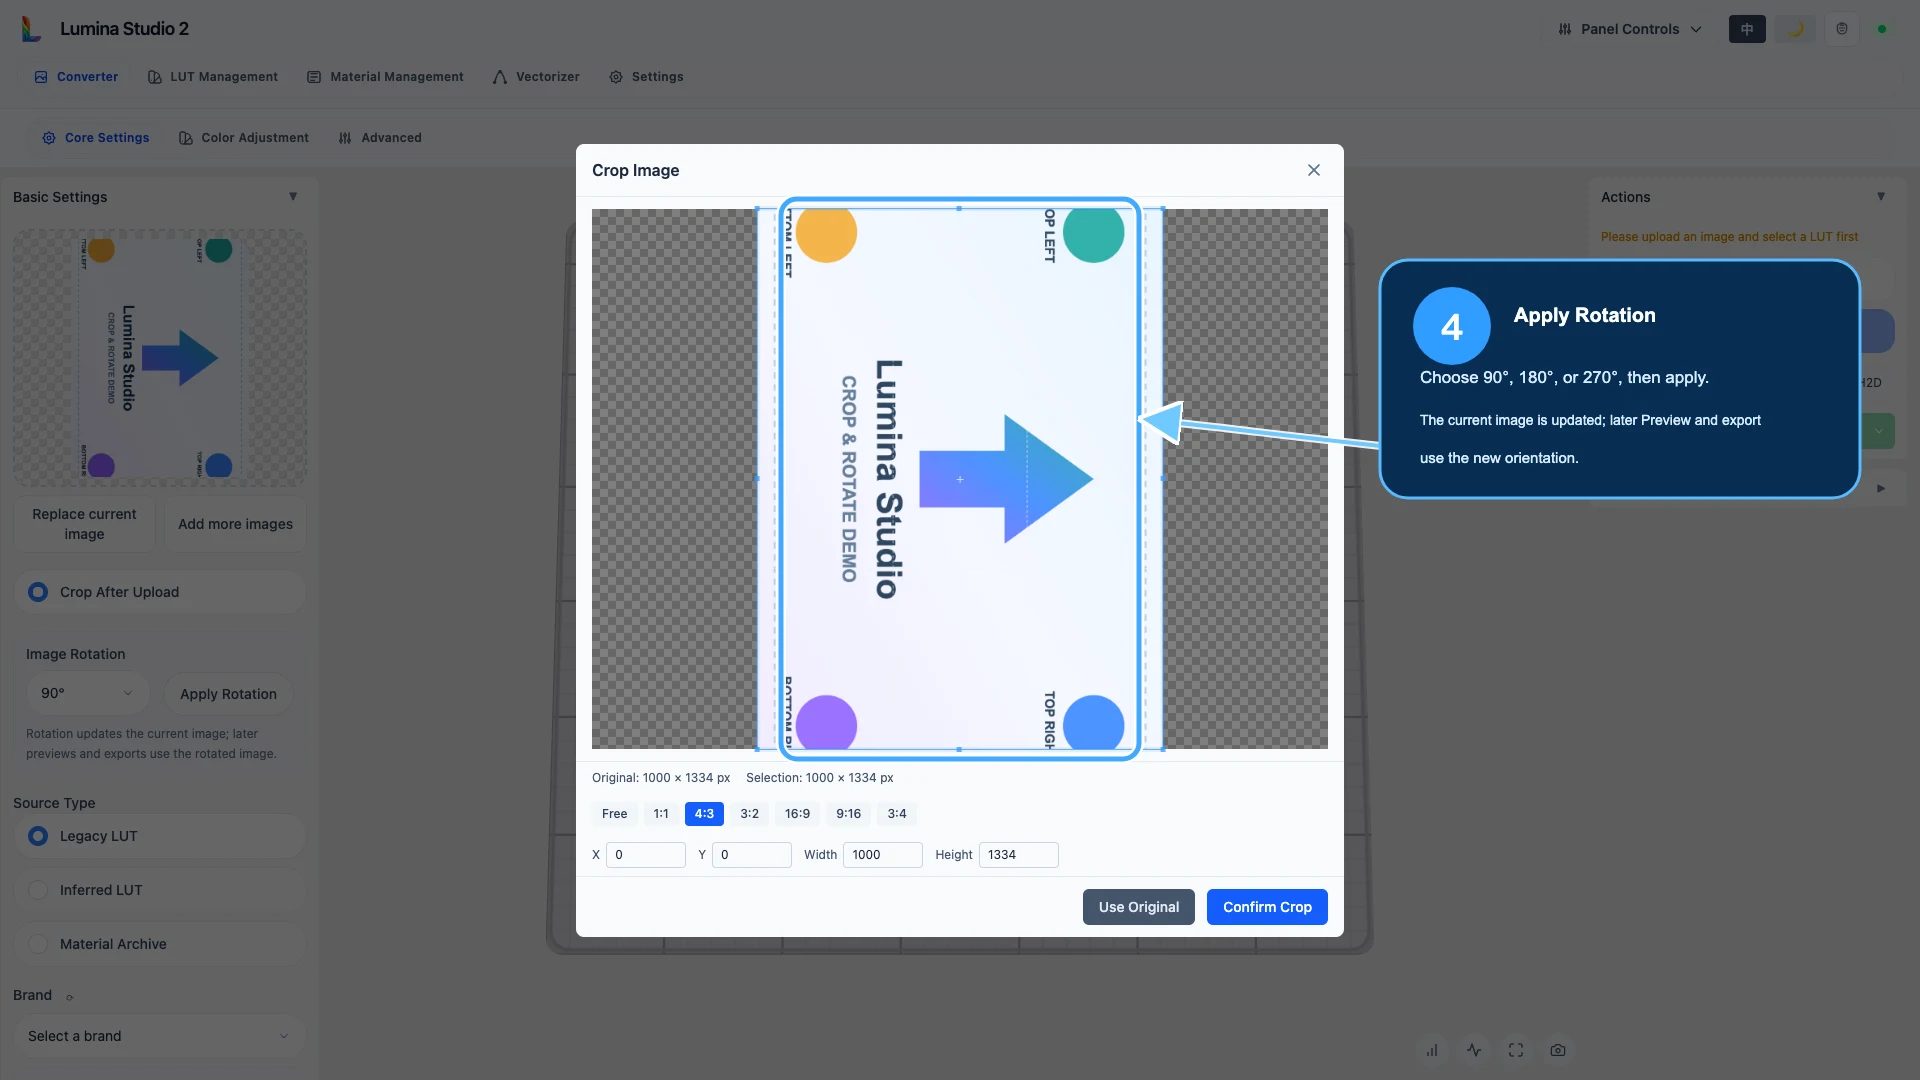Click the Confirm Crop button
1920x1080 pixels.
(1267, 907)
